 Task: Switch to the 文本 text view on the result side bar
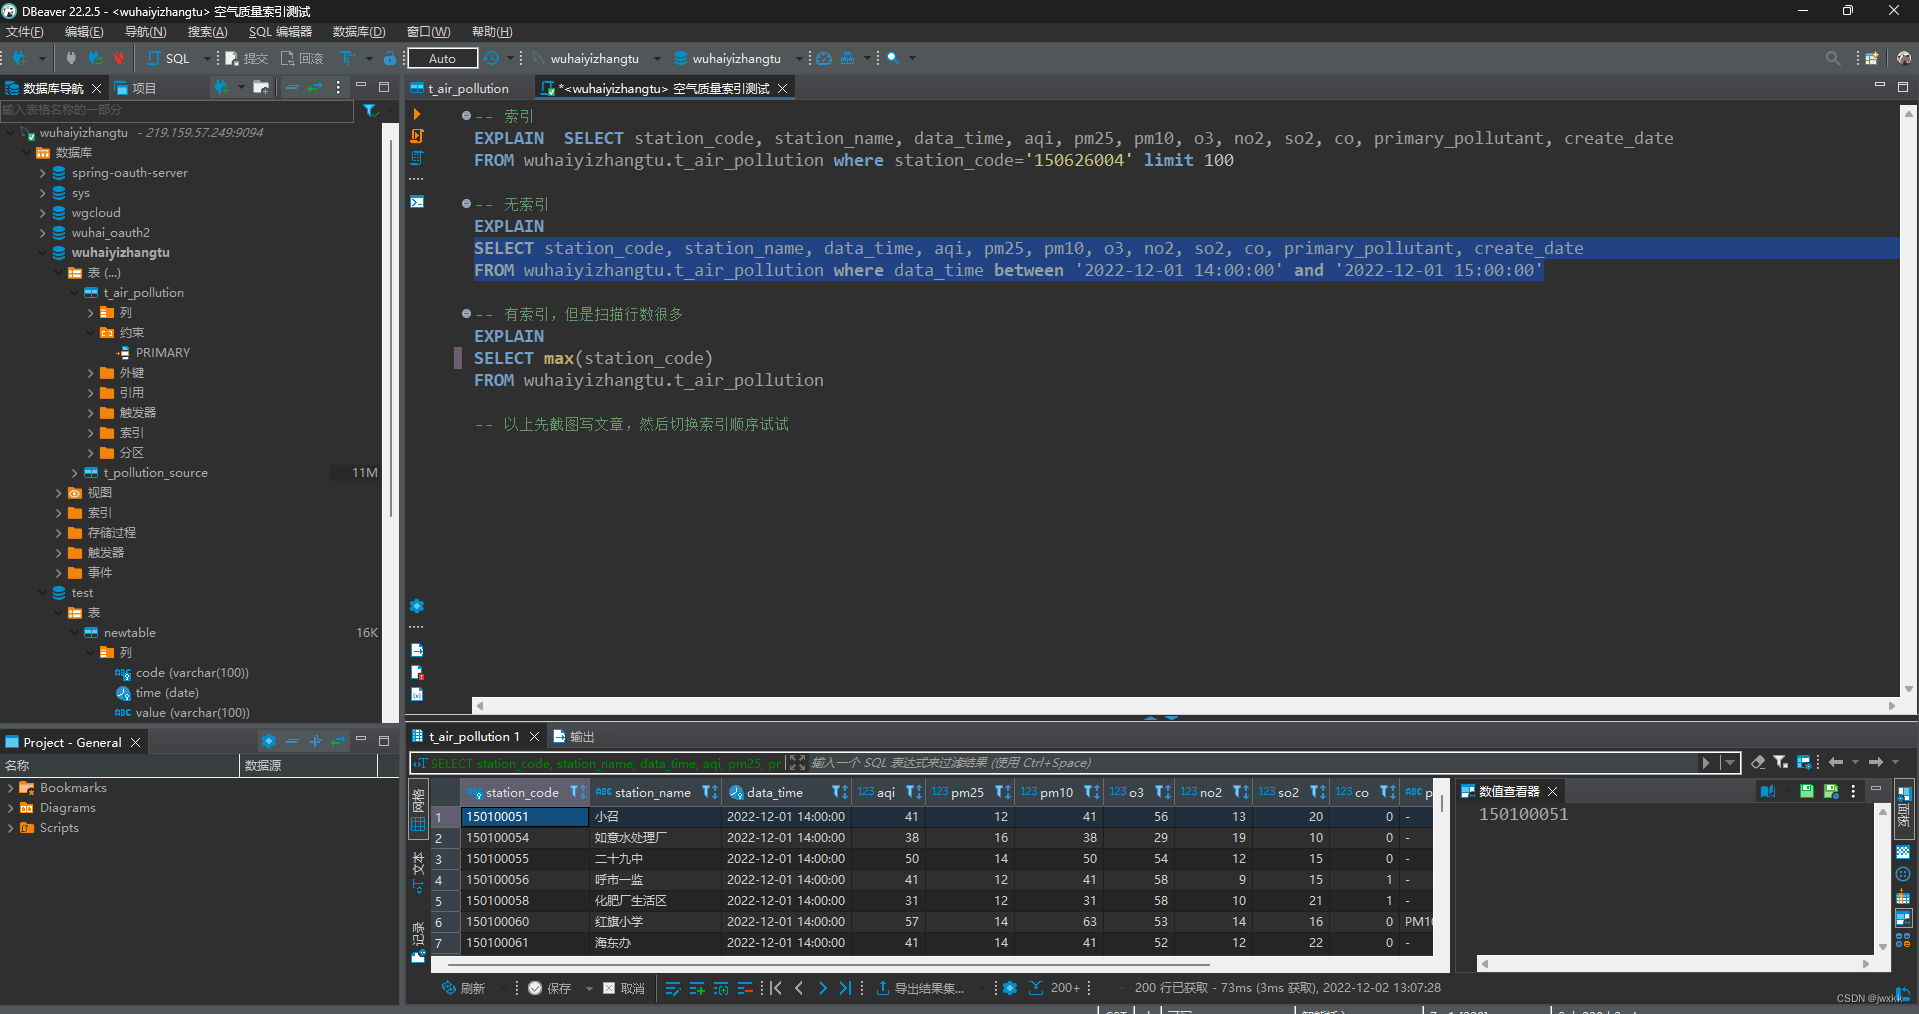pos(418,872)
